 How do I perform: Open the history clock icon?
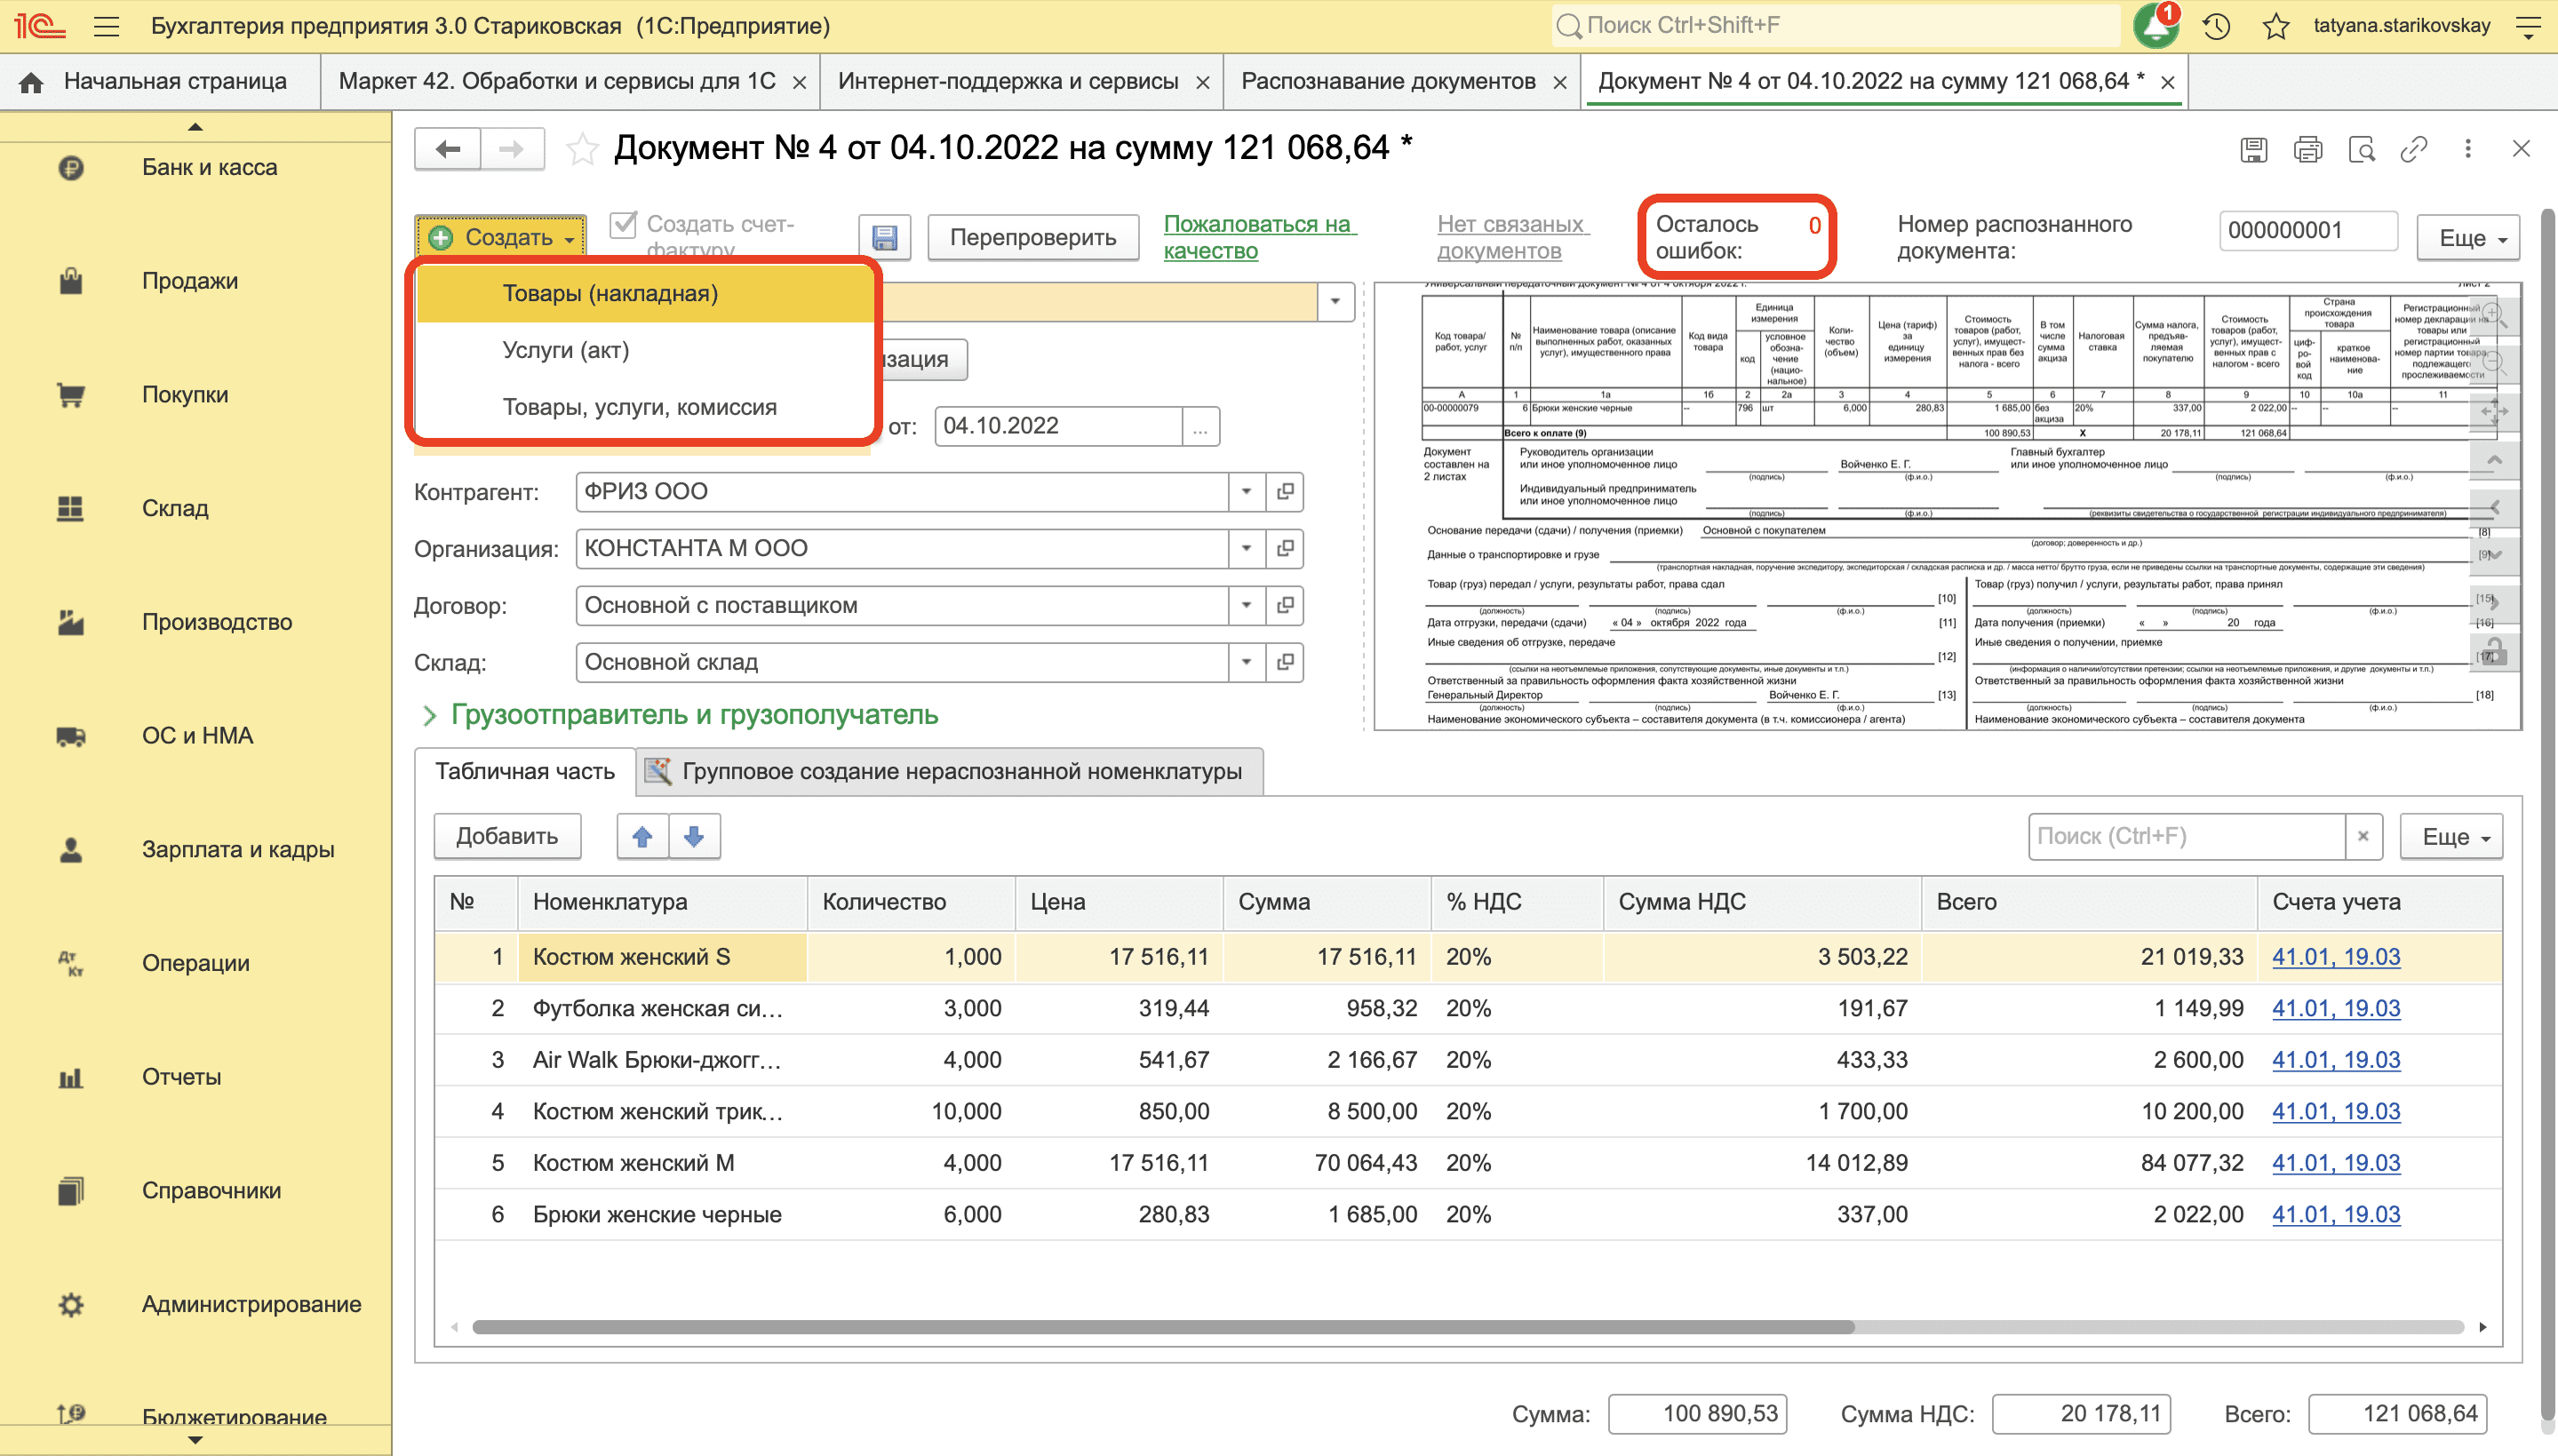coord(2216,26)
